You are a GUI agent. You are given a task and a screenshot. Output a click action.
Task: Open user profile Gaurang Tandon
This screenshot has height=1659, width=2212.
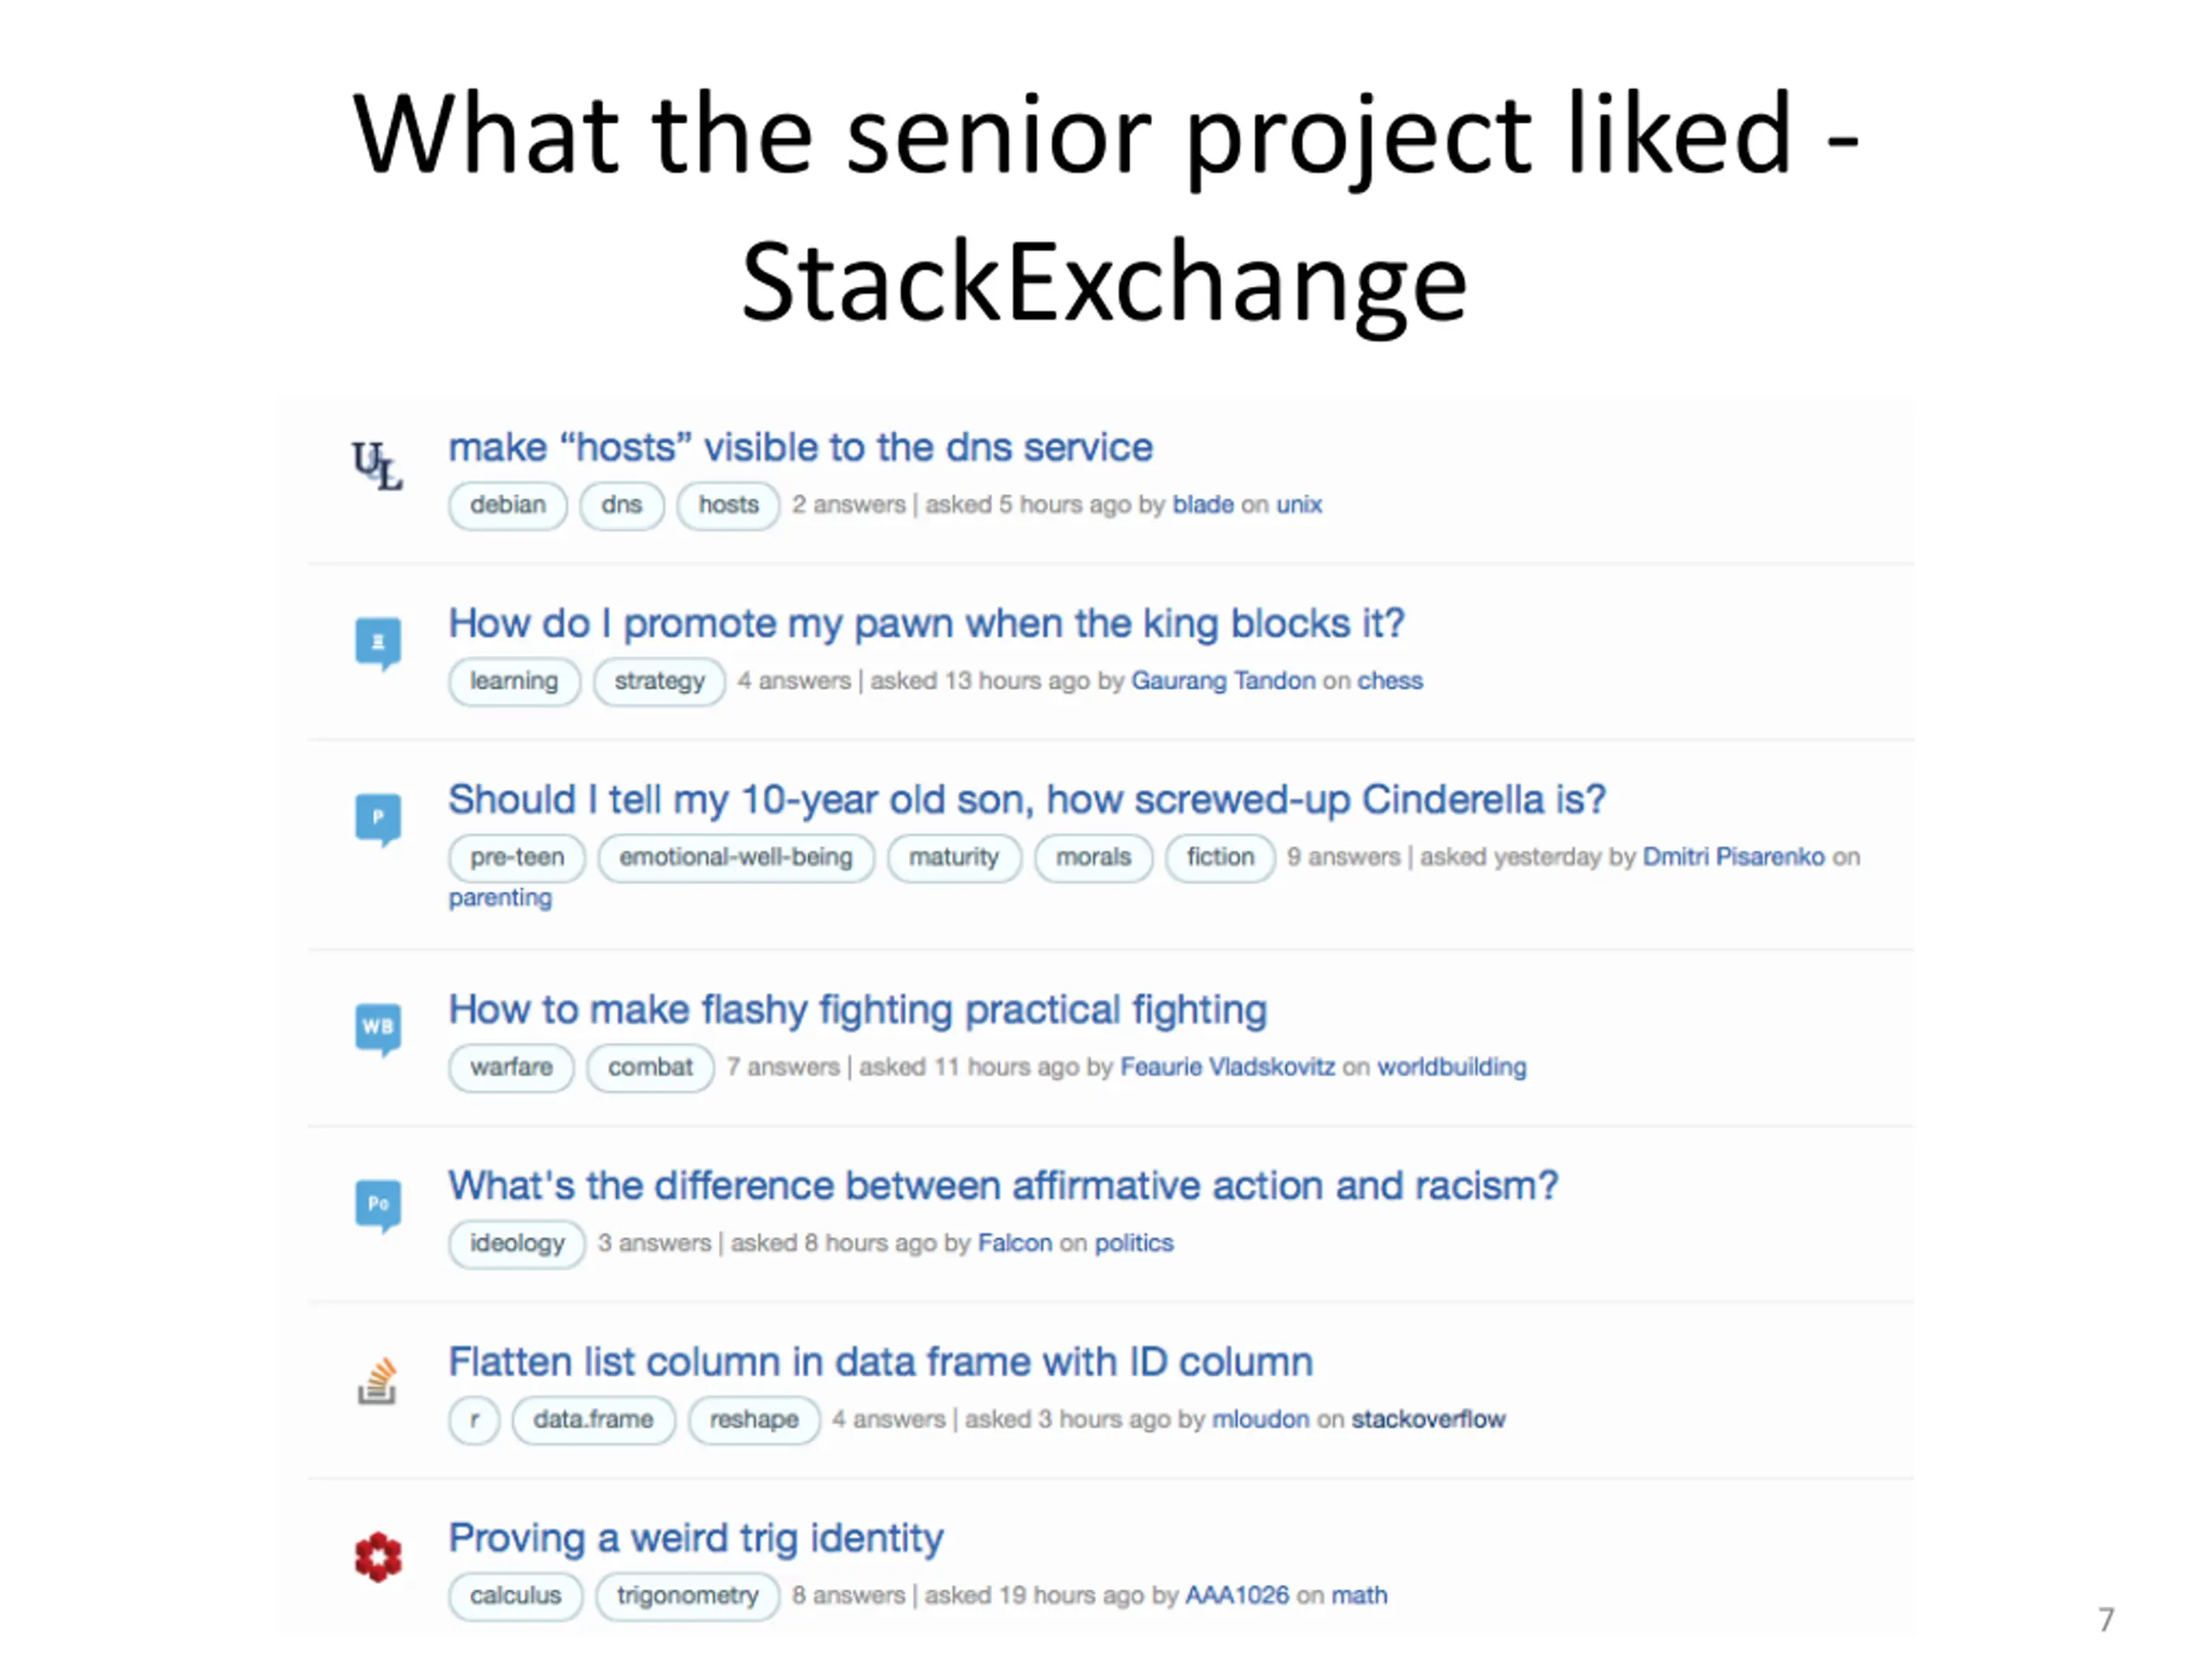tap(1223, 681)
